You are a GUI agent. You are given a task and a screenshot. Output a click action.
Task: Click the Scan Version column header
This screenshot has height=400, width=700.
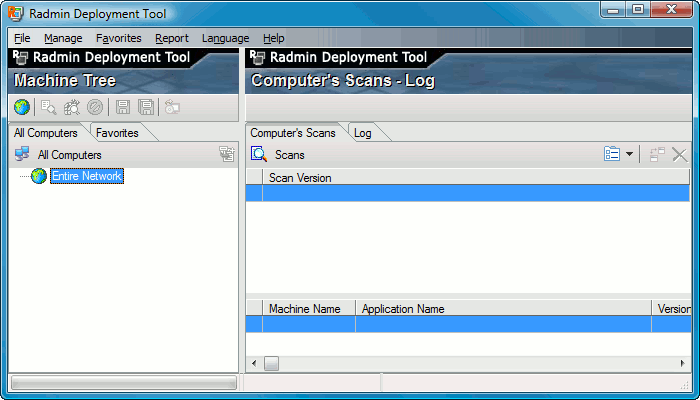[476, 178]
